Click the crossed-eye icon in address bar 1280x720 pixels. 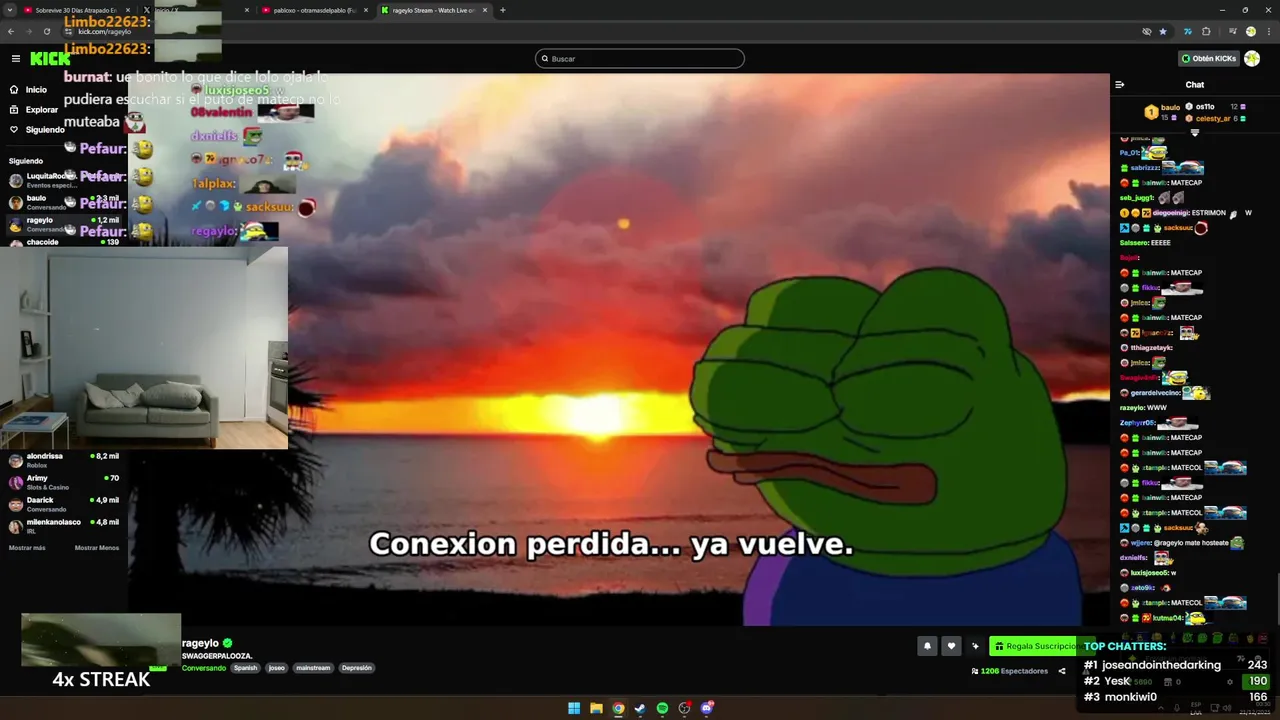1146,31
